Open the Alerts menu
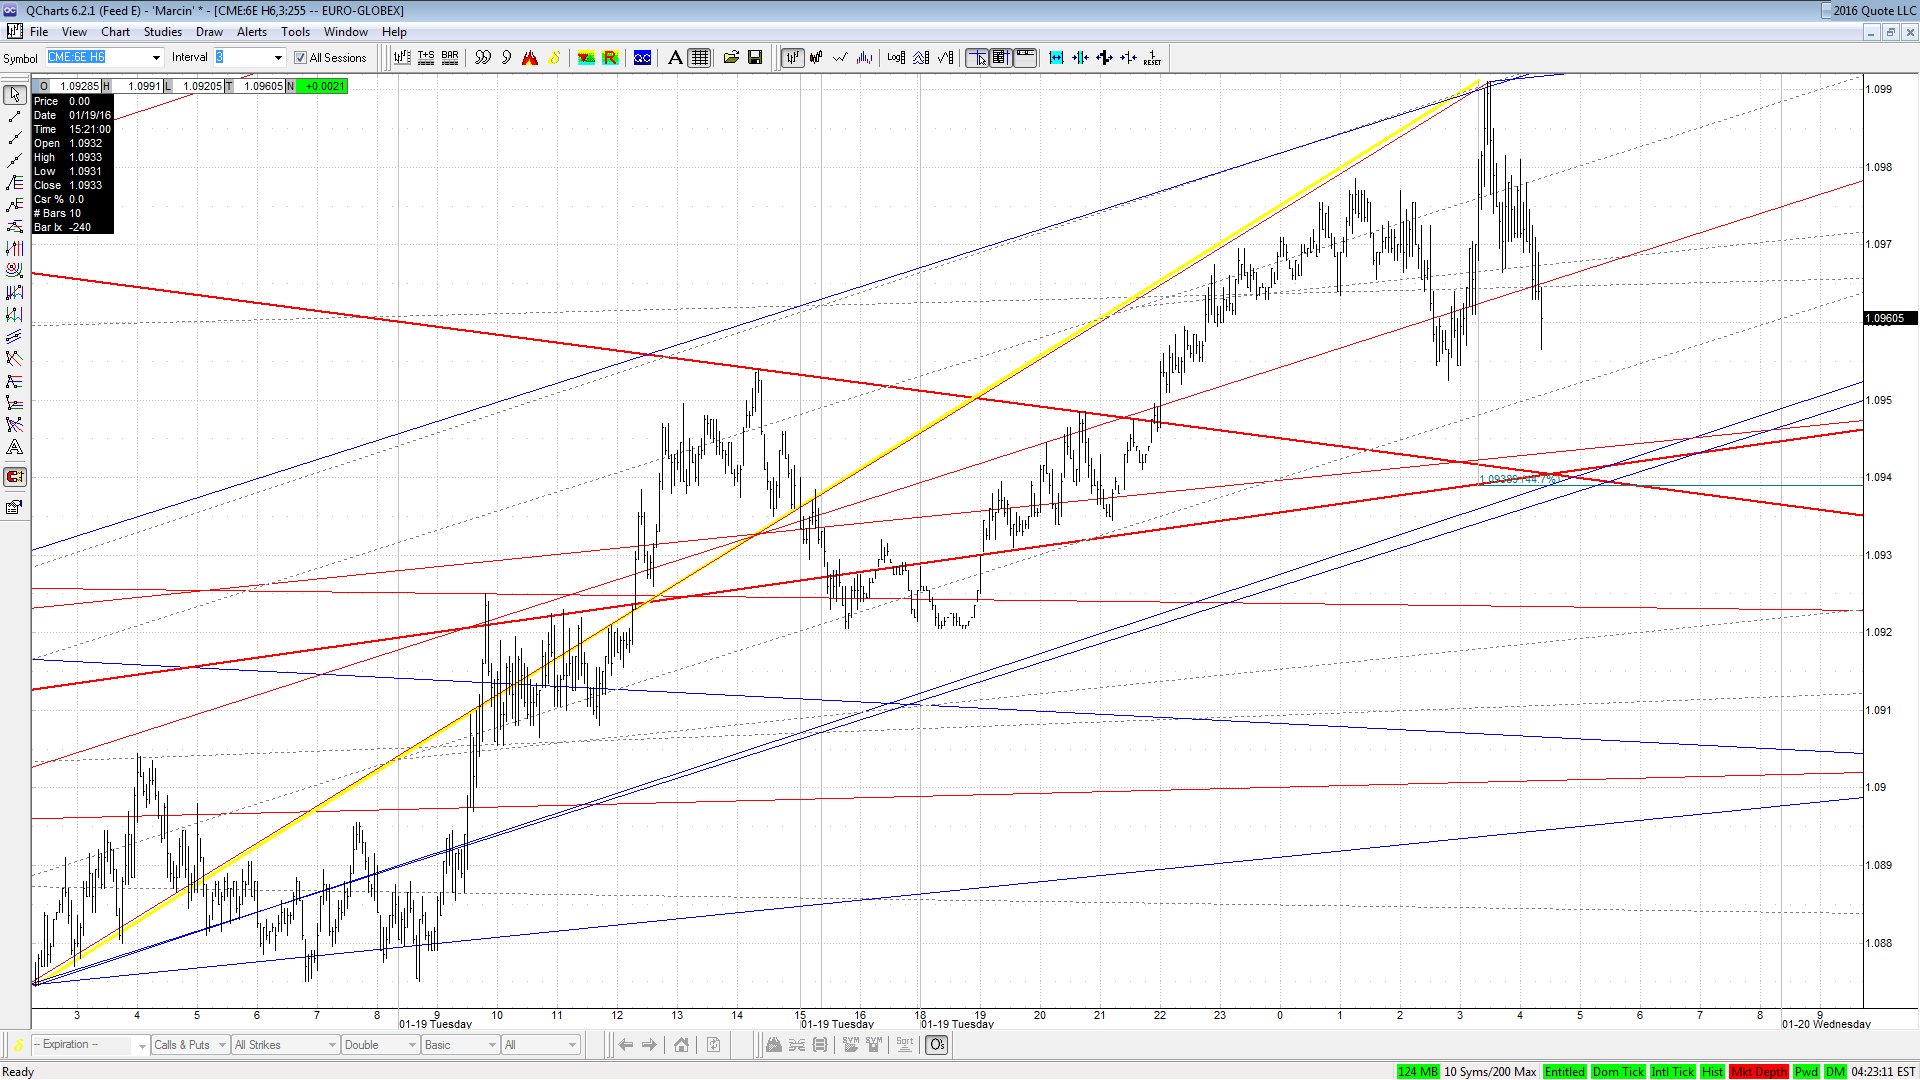Screen dimensions: 1920x1080 [x=252, y=32]
